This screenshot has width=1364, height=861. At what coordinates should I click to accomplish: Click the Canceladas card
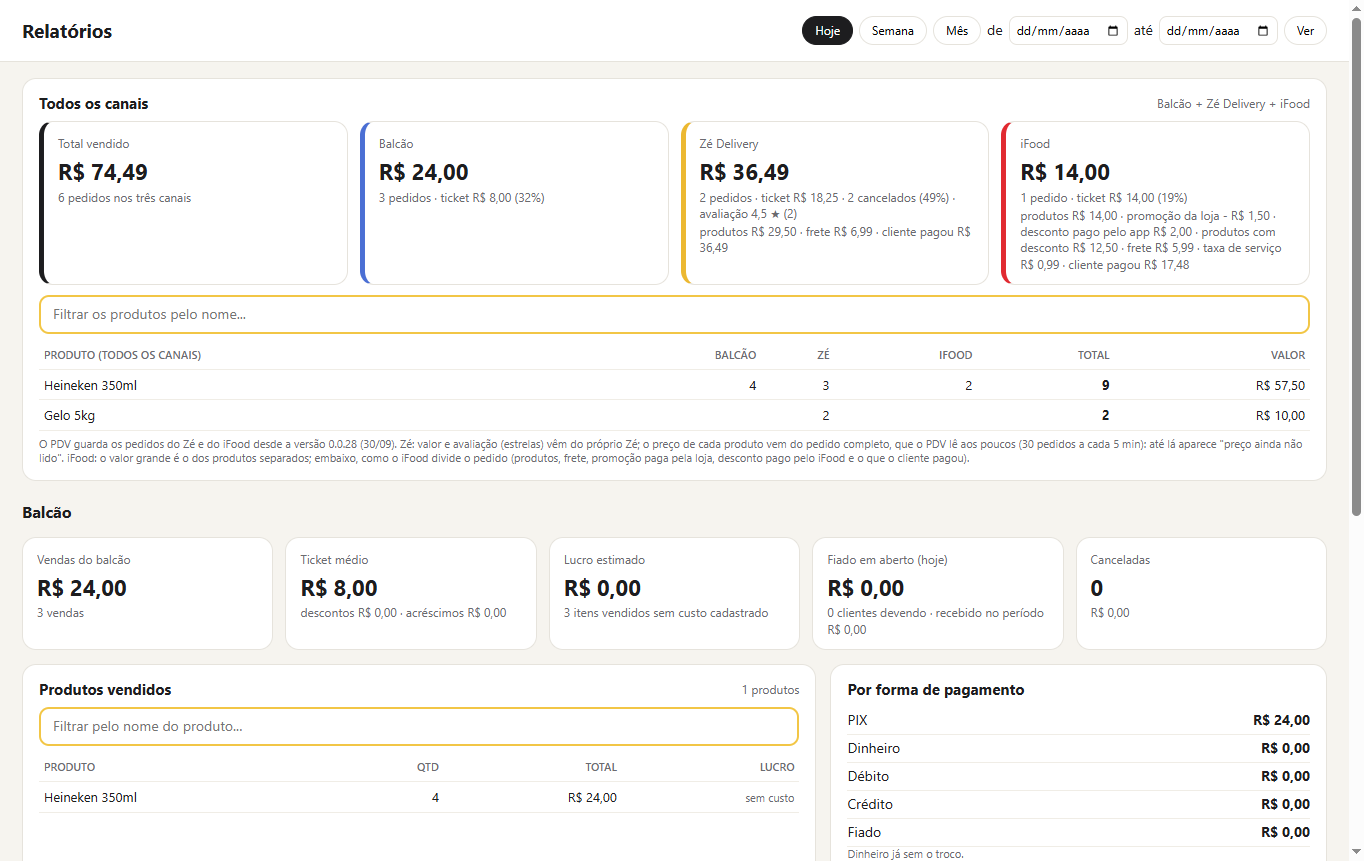pos(1201,594)
